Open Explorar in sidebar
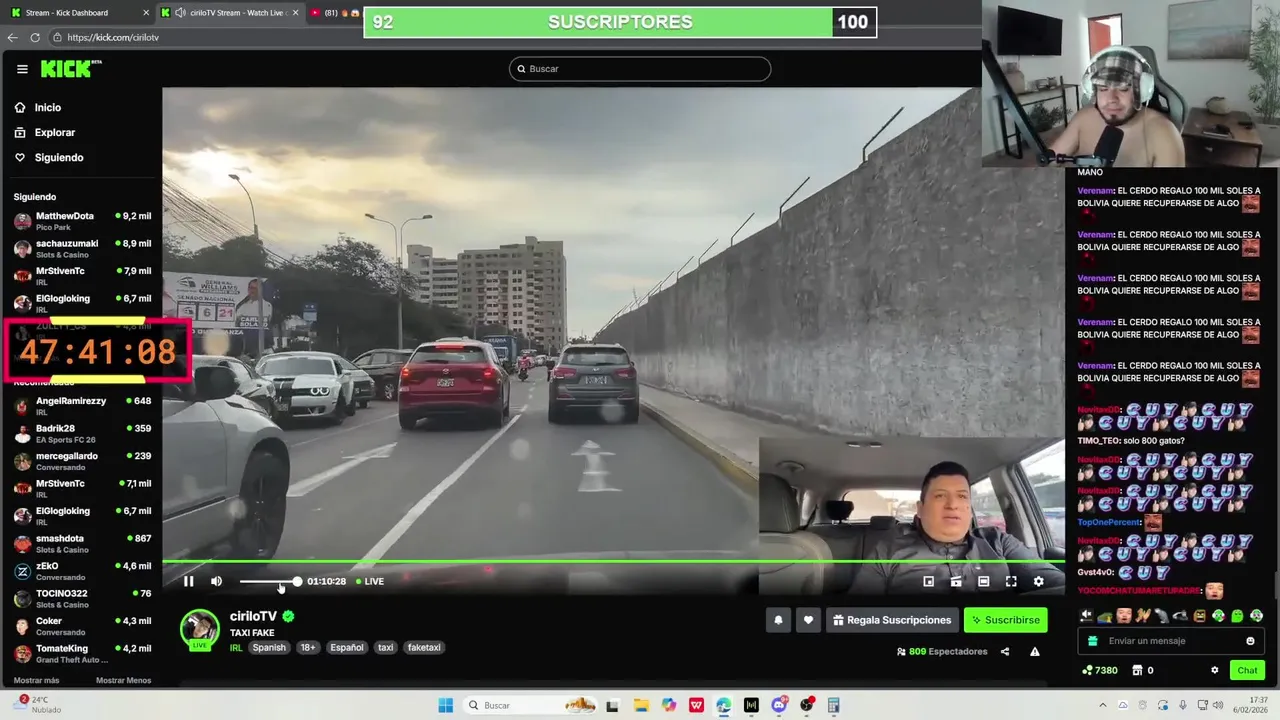The height and width of the screenshot is (720, 1280). tap(45, 132)
